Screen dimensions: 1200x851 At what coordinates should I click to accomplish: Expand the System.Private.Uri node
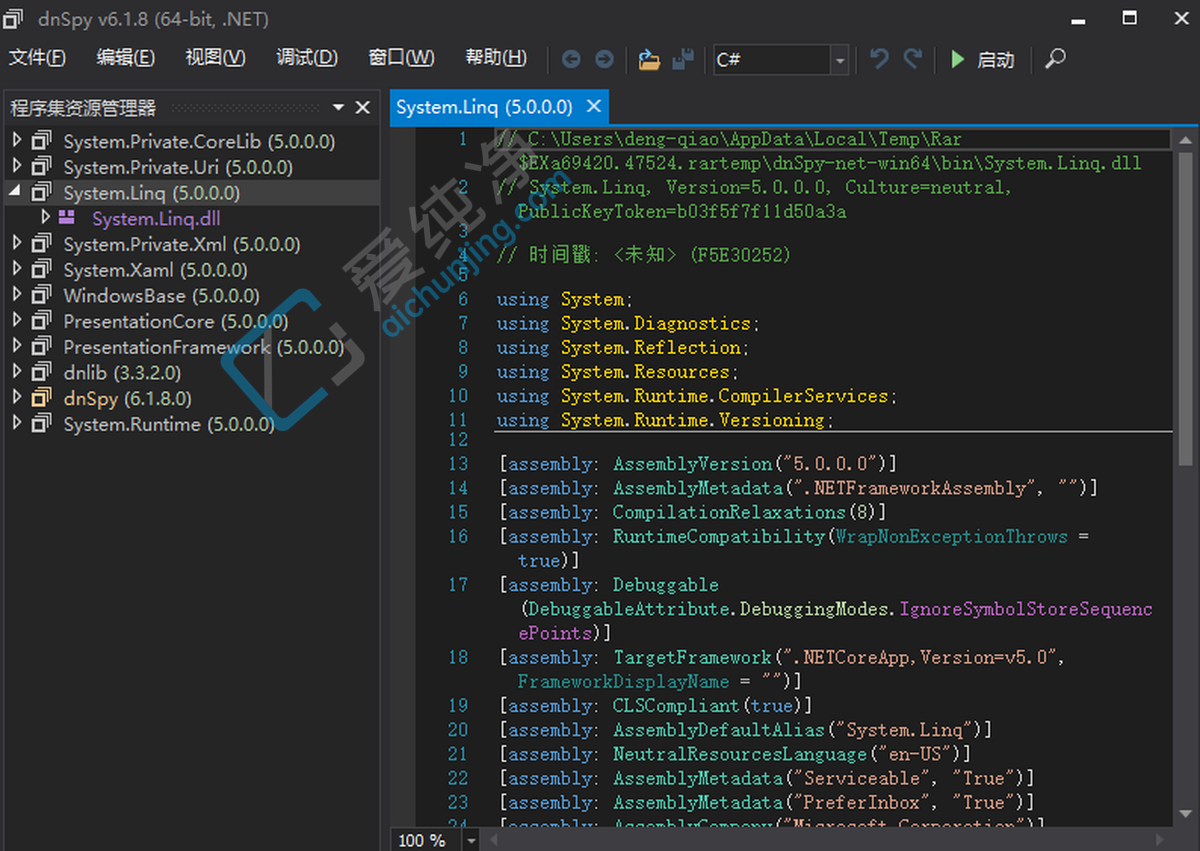point(16,167)
